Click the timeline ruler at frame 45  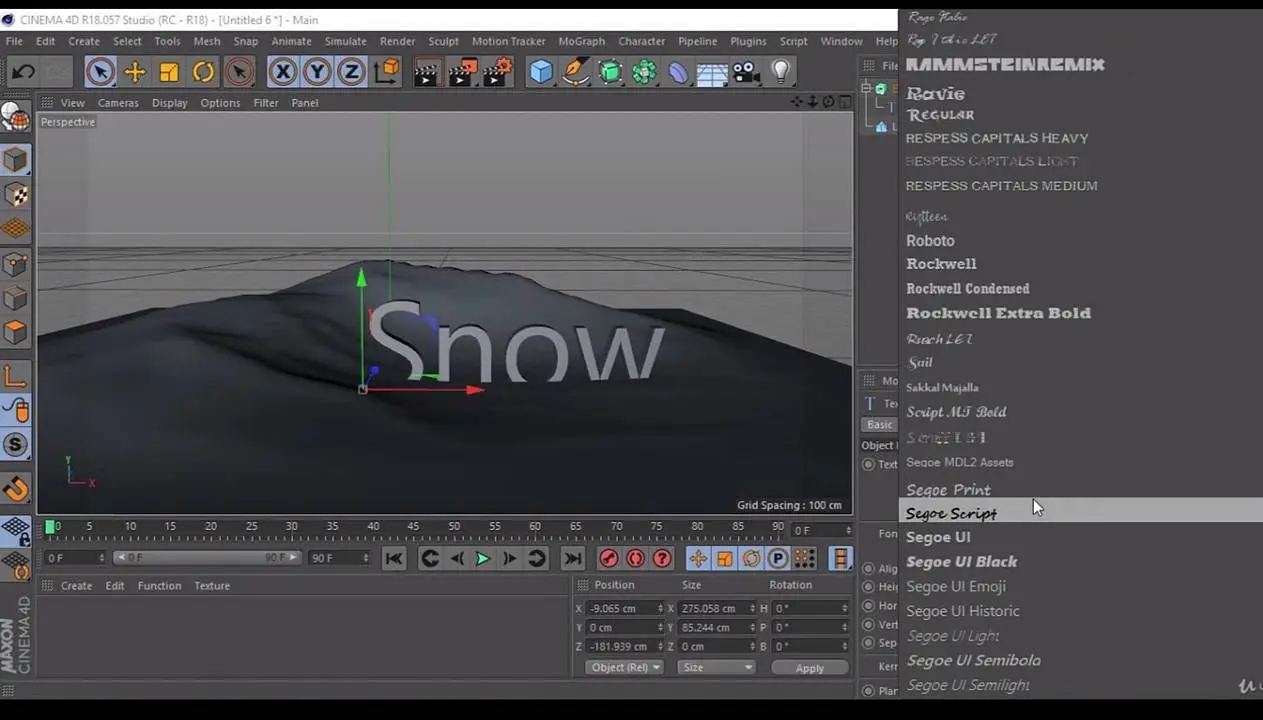(x=413, y=526)
